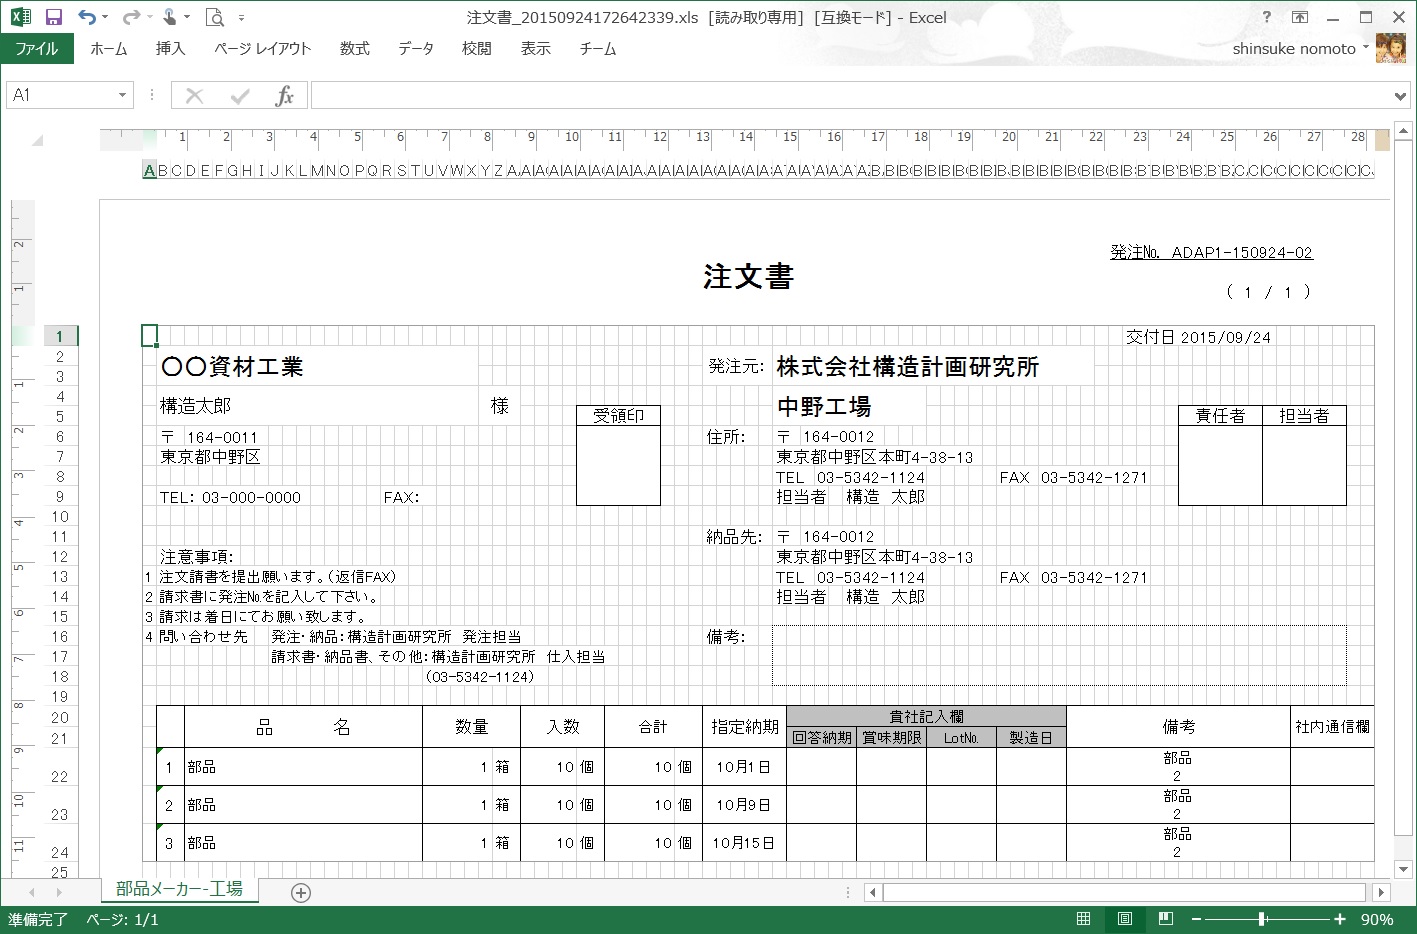The width and height of the screenshot is (1417, 934).
Task: Click horizontal scrollbar right arrow
Action: (1381, 892)
